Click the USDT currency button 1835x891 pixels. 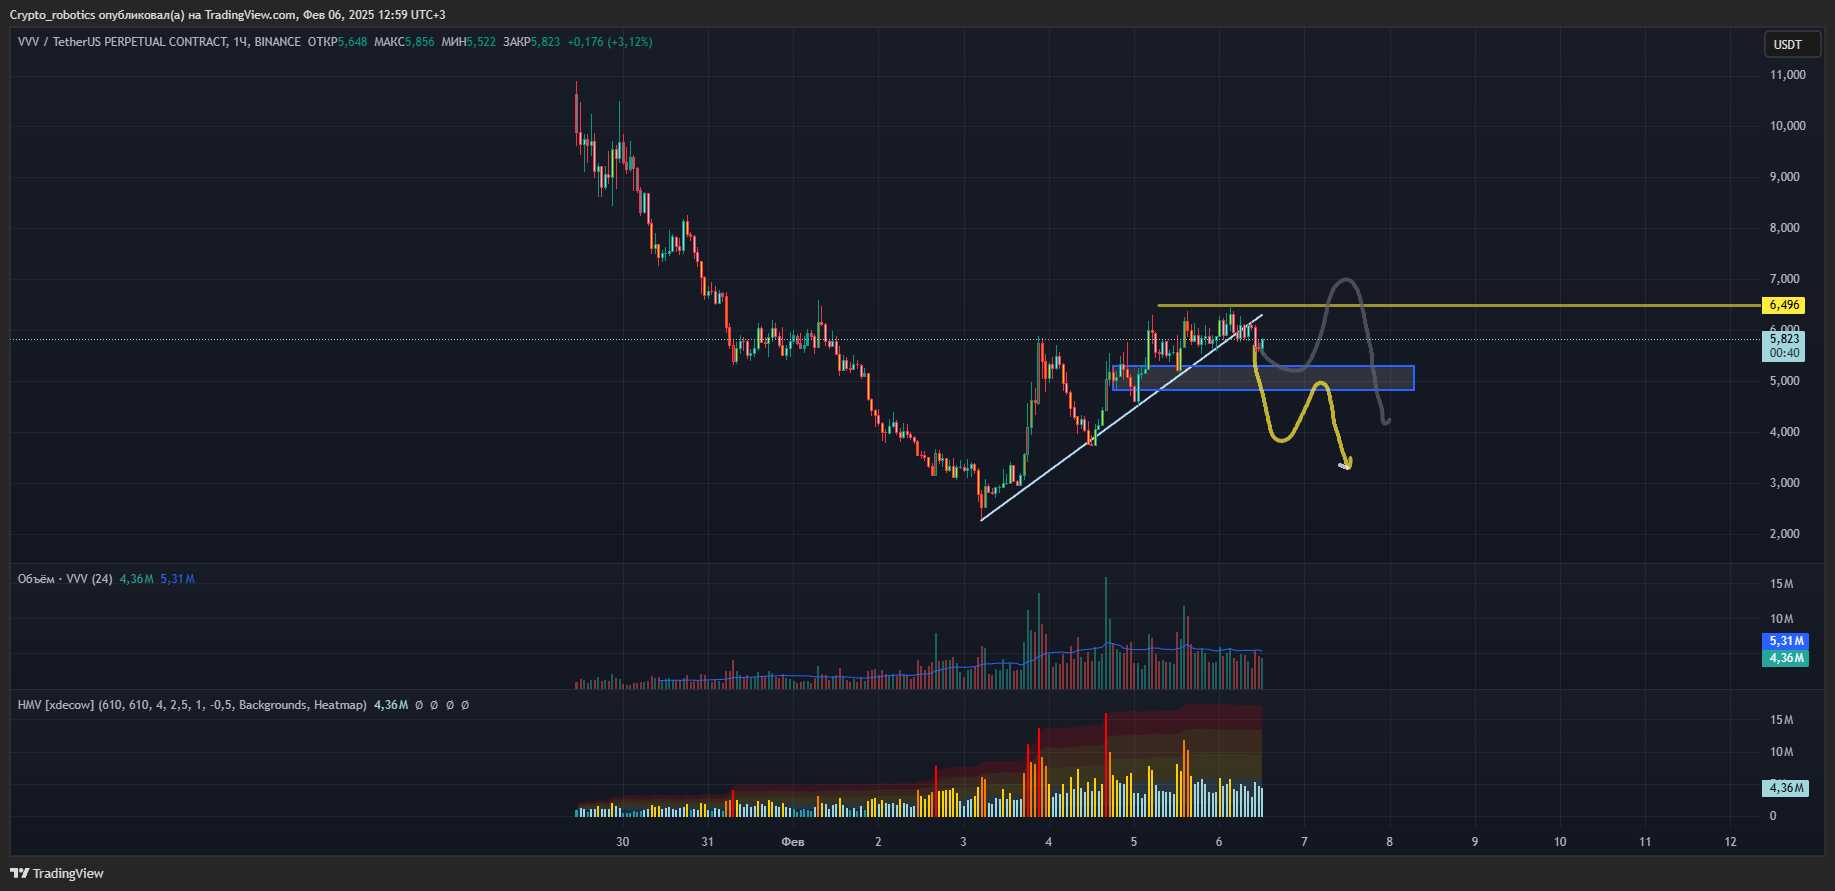click(1792, 44)
